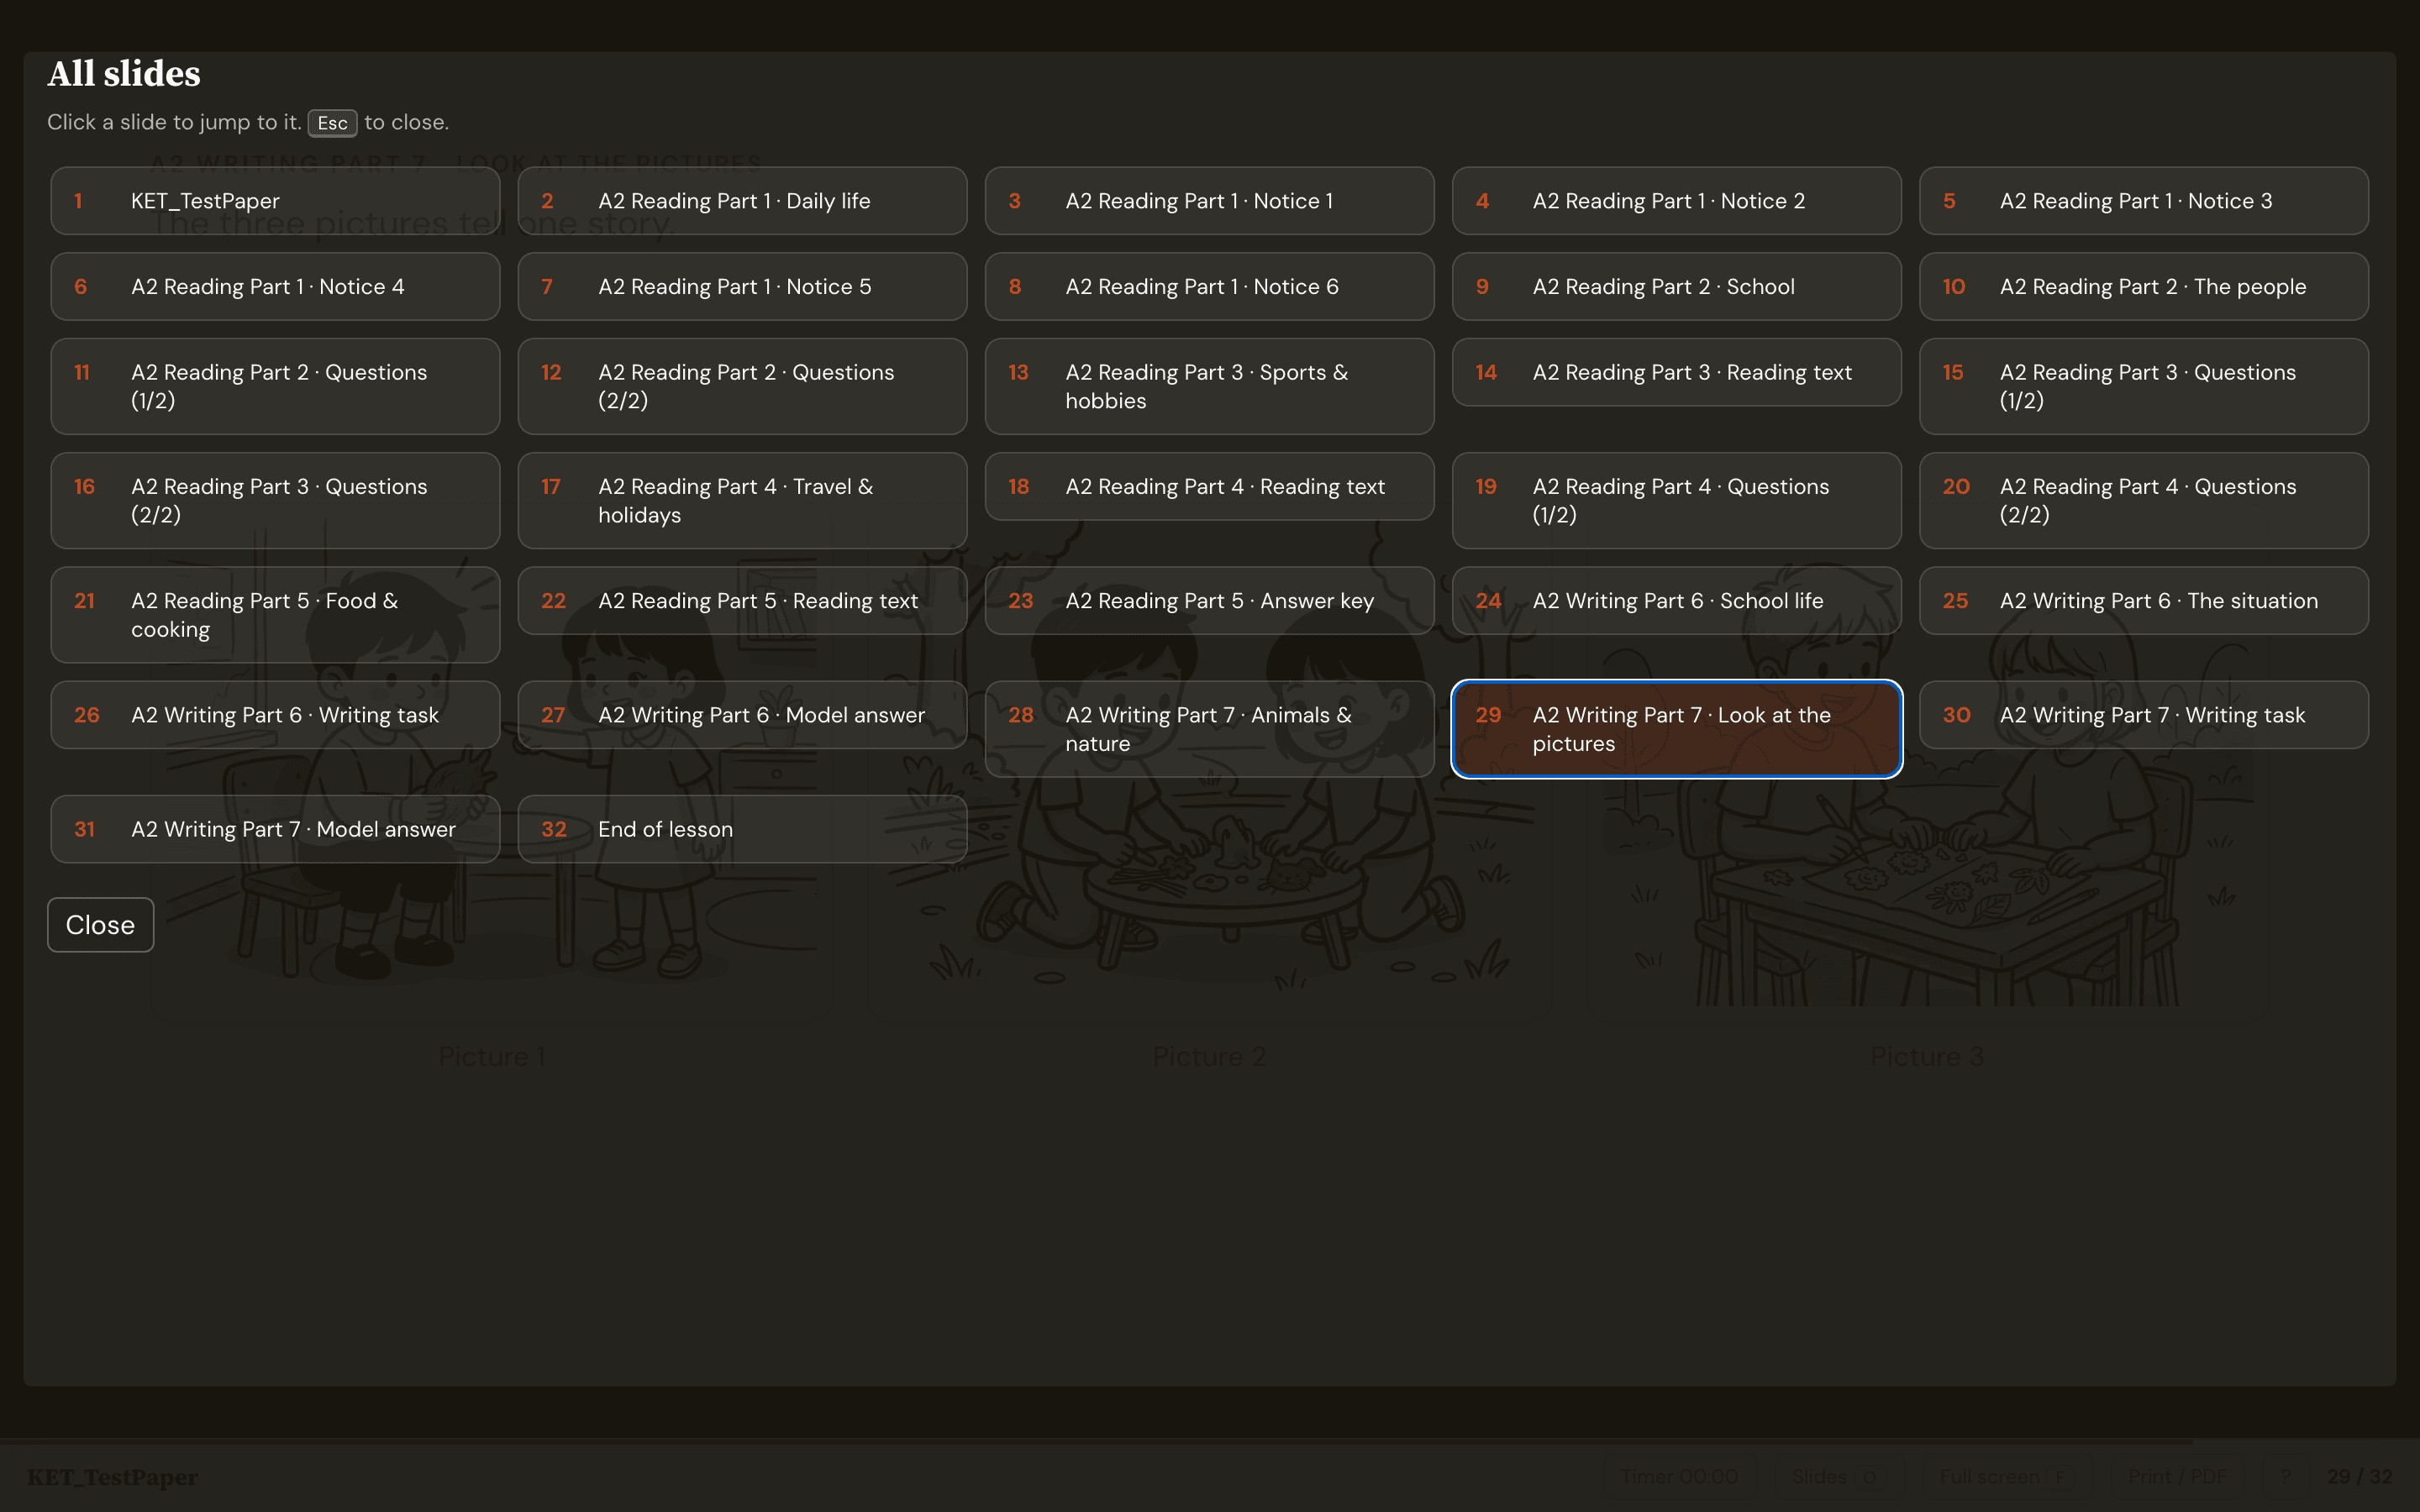Jump to slide 18 Part 4 Reading text
The image size is (2420, 1512).
tap(1209, 487)
